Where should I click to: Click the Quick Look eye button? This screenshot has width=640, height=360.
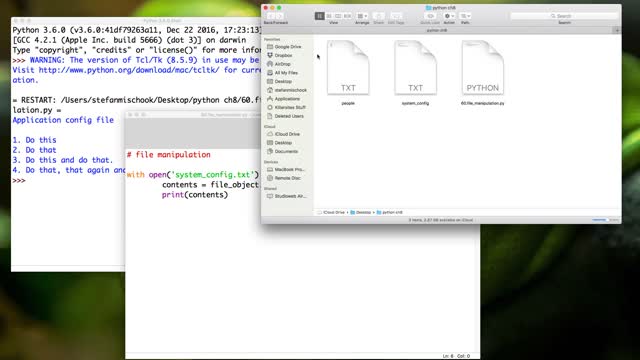tap(430, 16)
